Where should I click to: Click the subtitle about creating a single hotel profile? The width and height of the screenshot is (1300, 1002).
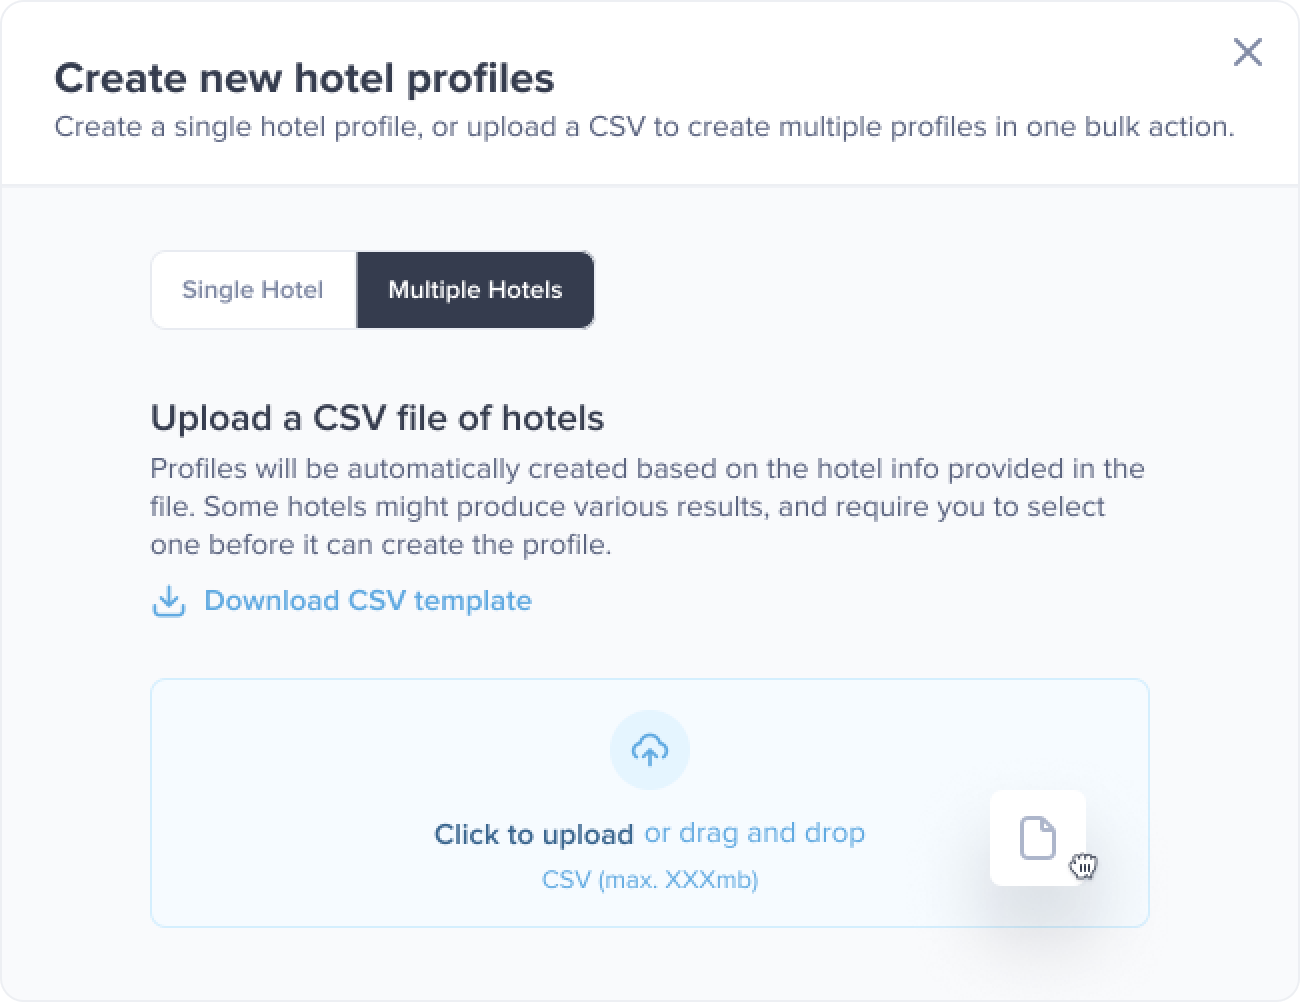644,127
